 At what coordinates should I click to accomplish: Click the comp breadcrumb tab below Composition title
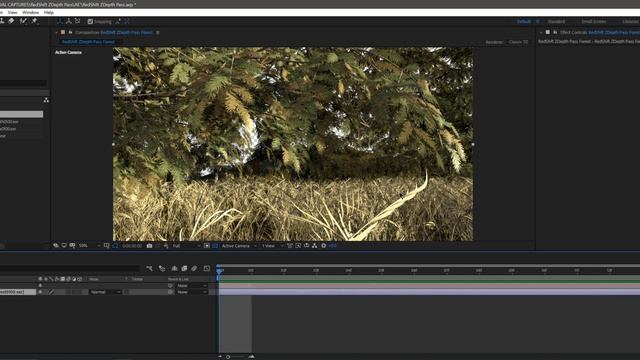coord(88,42)
